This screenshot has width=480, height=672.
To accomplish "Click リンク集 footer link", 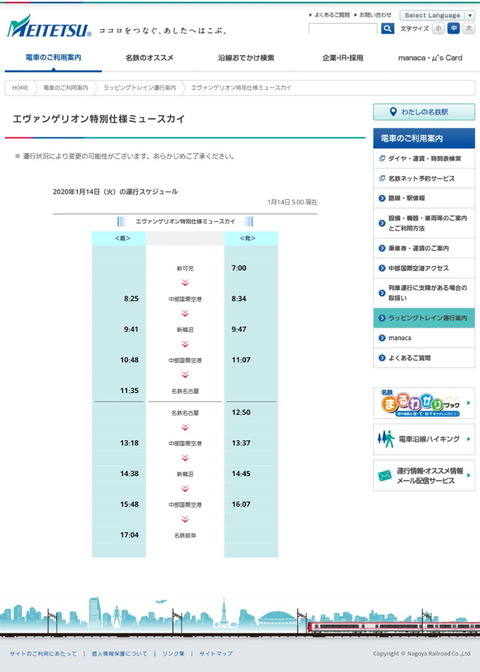I will 173,654.
